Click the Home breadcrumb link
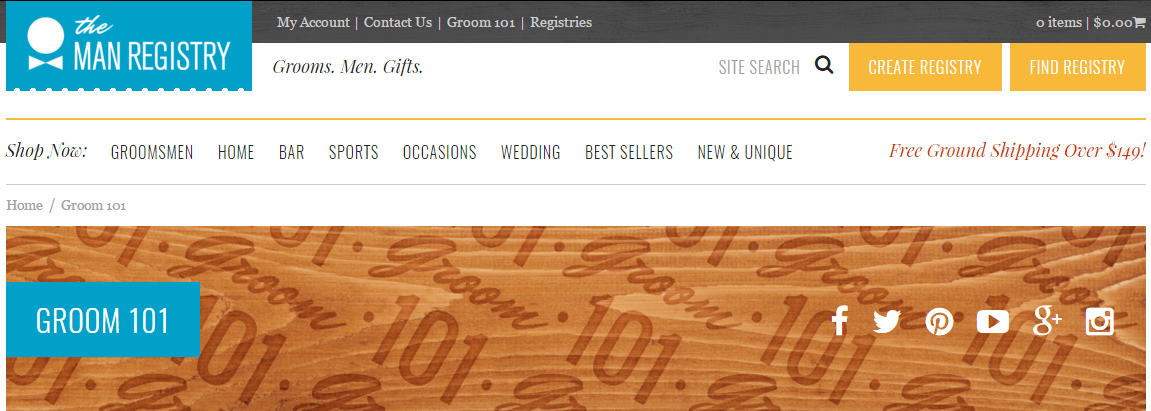This screenshot has width=1151, height=411. [24, 206]
